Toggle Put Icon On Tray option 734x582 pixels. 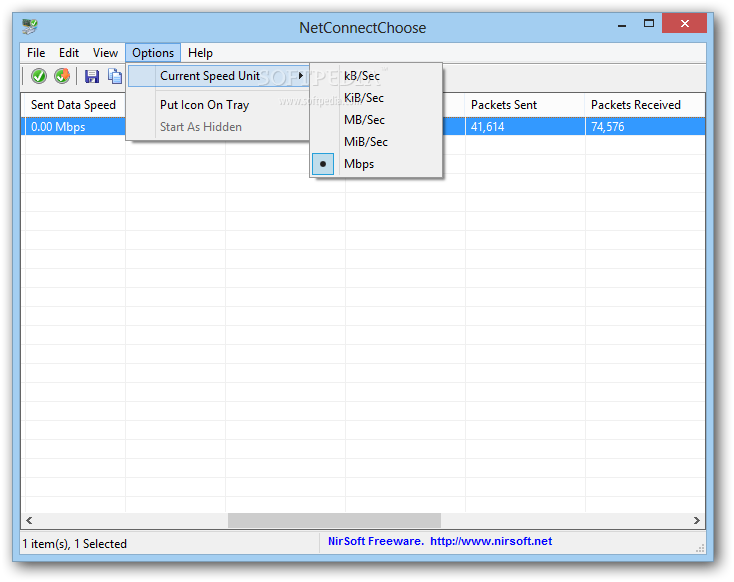[x=218, y=105]
